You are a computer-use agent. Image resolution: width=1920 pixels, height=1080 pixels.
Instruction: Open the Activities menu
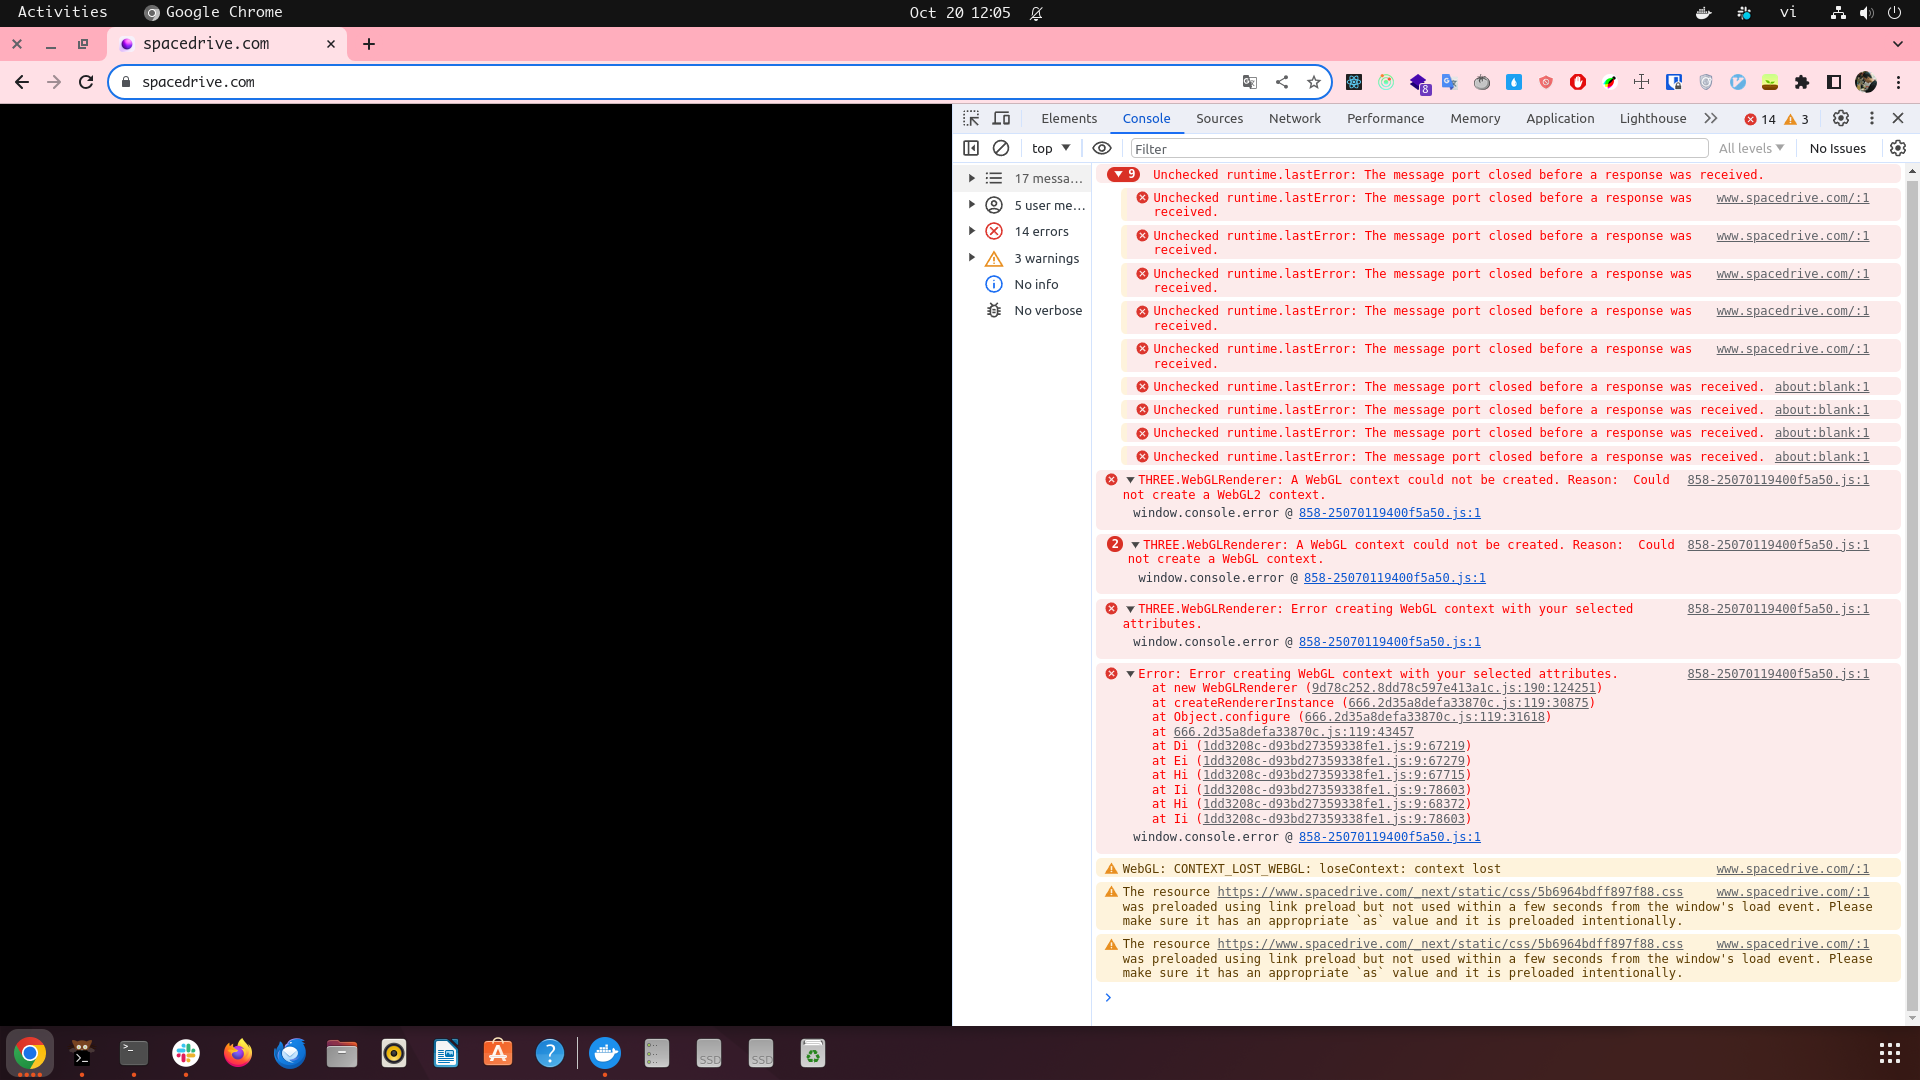pyautogui.click(x=62, y=12)
